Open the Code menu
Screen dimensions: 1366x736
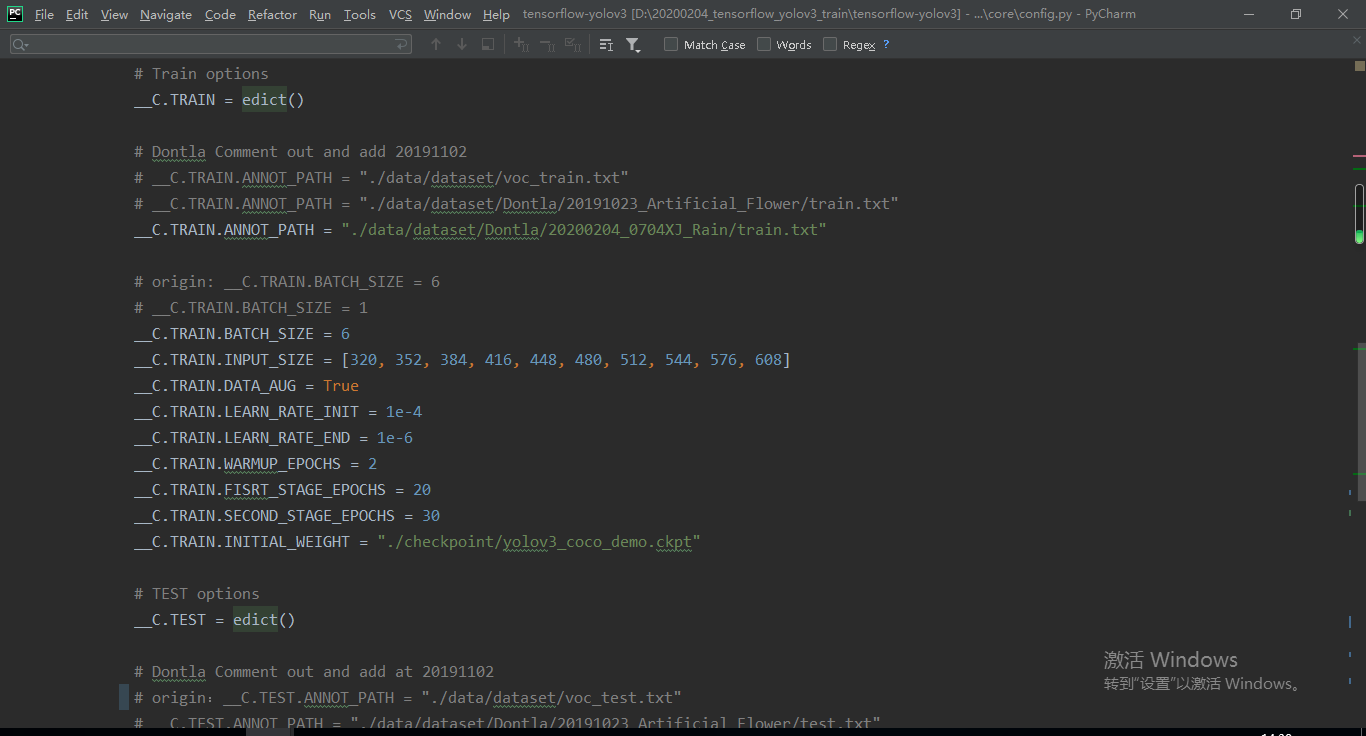click(x=220, y=14)
